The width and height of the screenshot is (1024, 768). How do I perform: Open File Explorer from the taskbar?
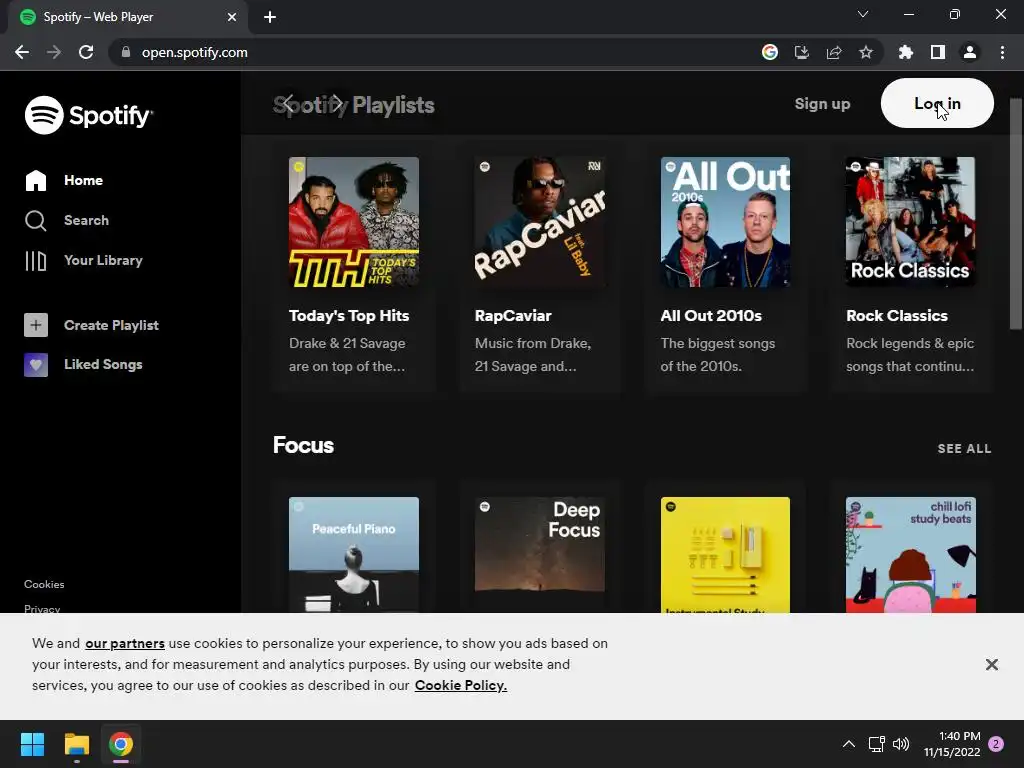coord(76,744)
